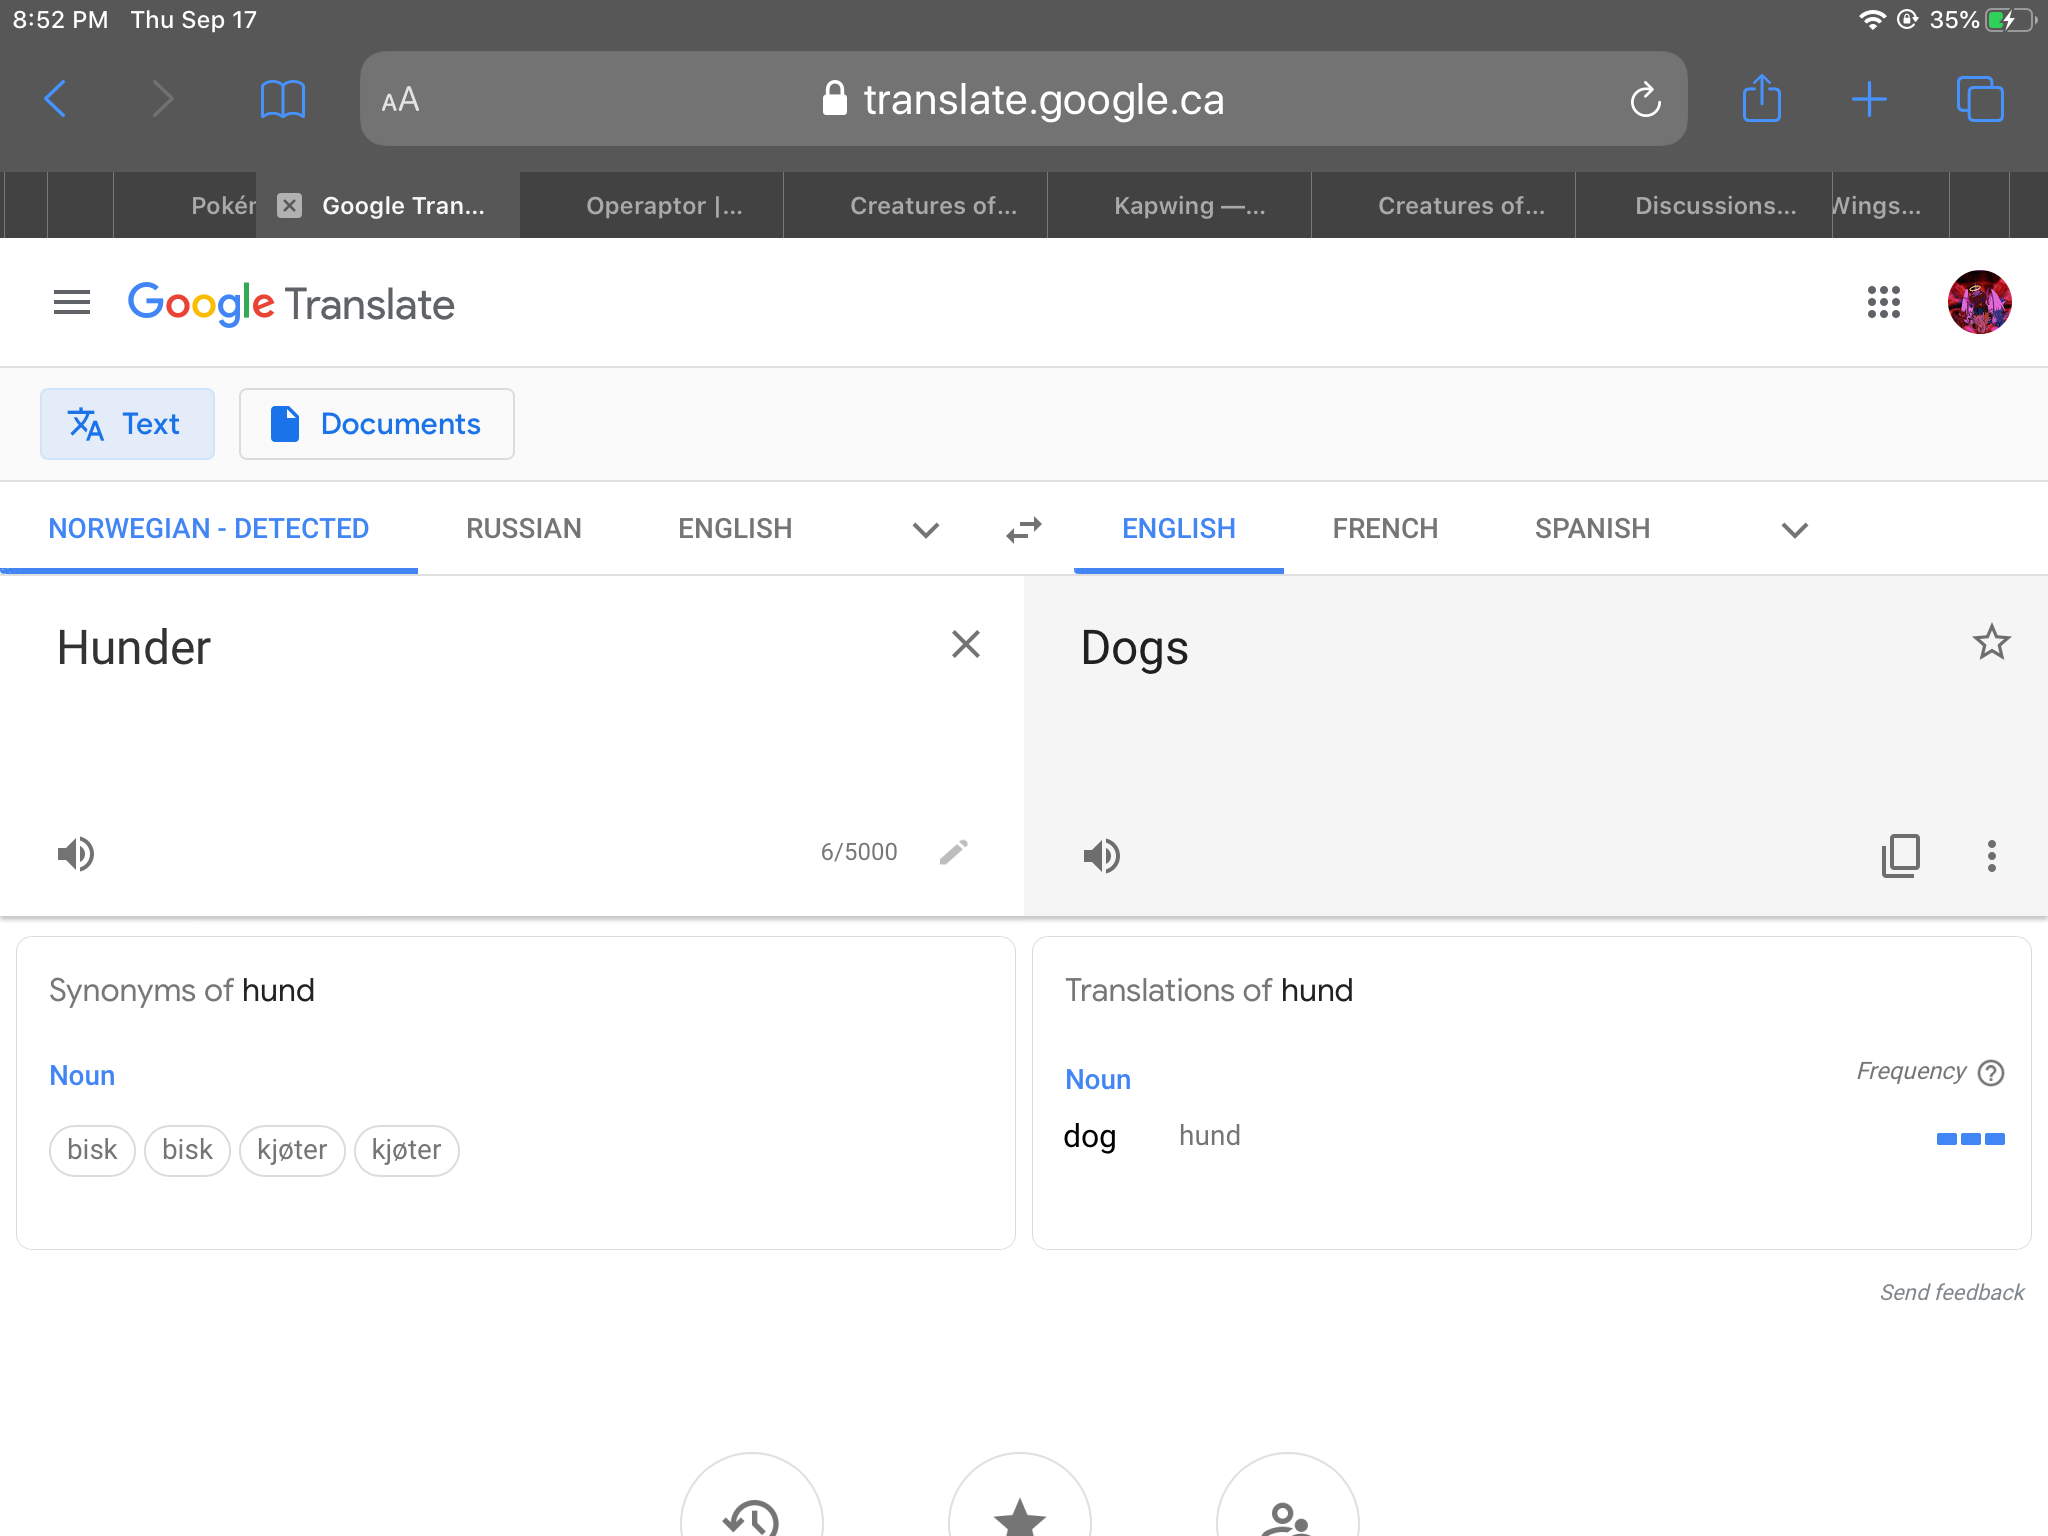The image size is (2048, 1536).
Task: Select Russian as source language
Action: (x=523, y=529)
